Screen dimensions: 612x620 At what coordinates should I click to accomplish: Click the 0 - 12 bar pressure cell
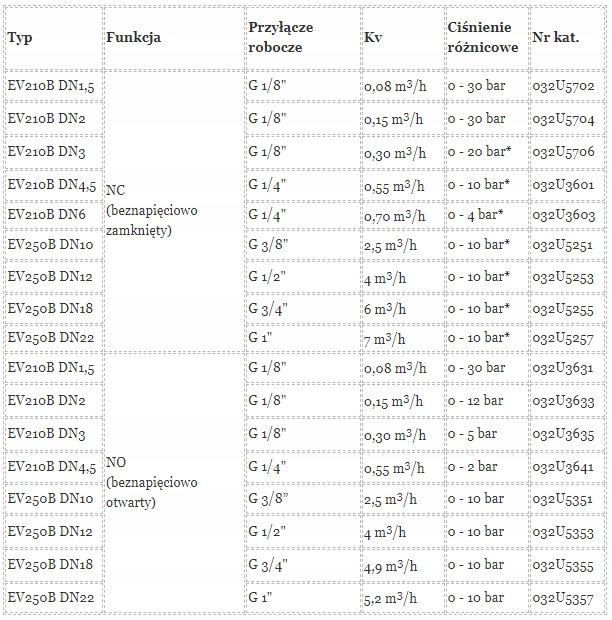click(x=476, y=401)
